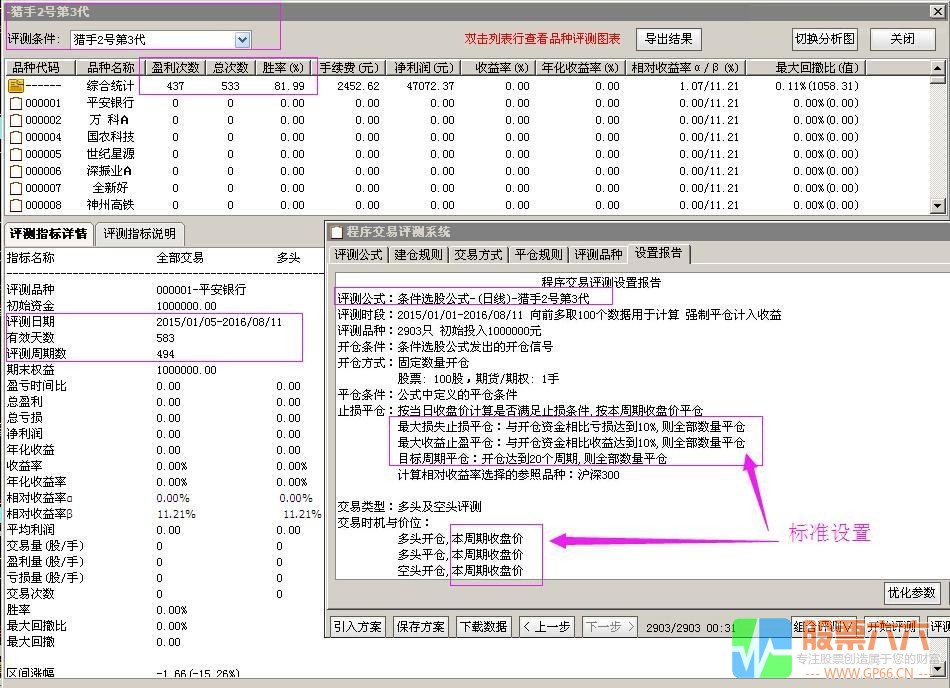Open the 评测品种 tab

coord(598,254)
